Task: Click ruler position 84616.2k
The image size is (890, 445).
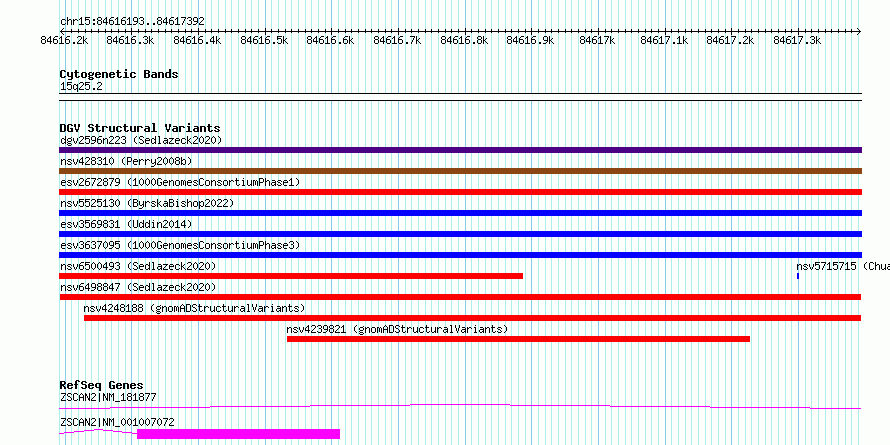Action: [x=64, y=40]
